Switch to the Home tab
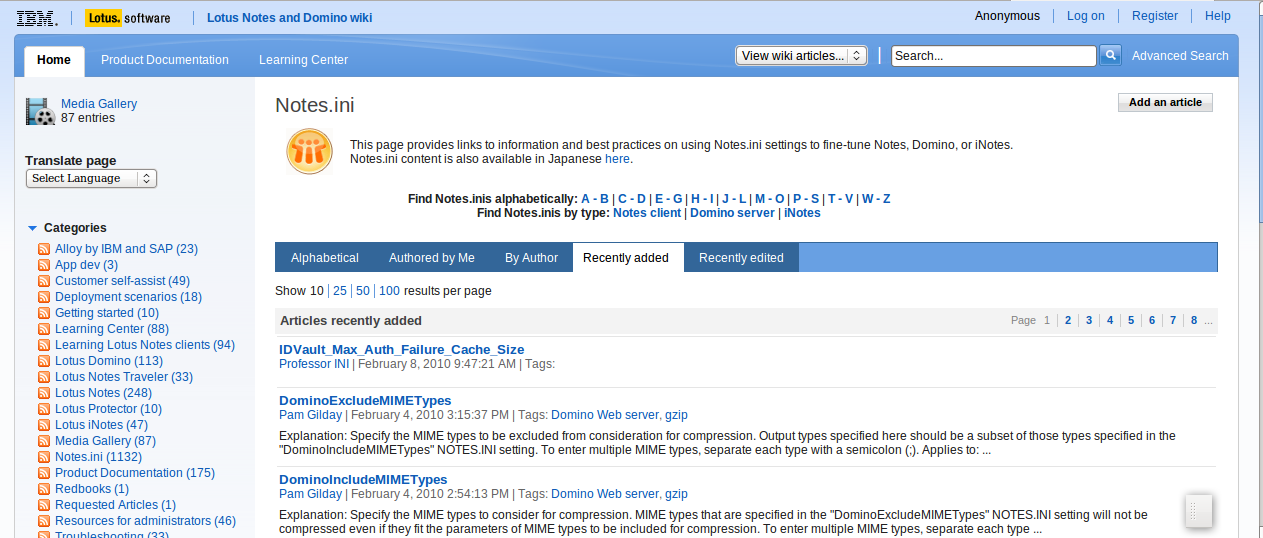 (x=54, y=60)
